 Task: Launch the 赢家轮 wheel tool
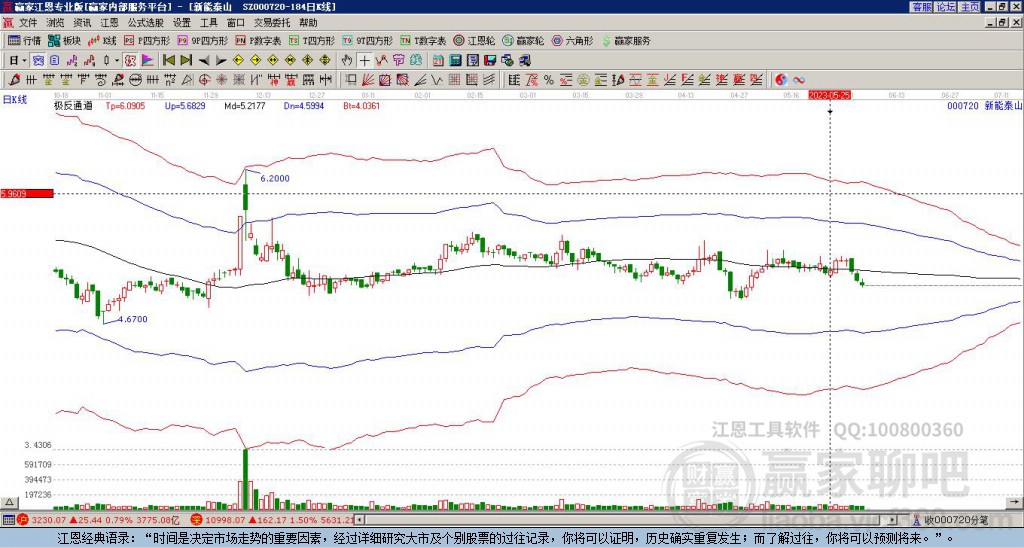click(x=523, y=40)
